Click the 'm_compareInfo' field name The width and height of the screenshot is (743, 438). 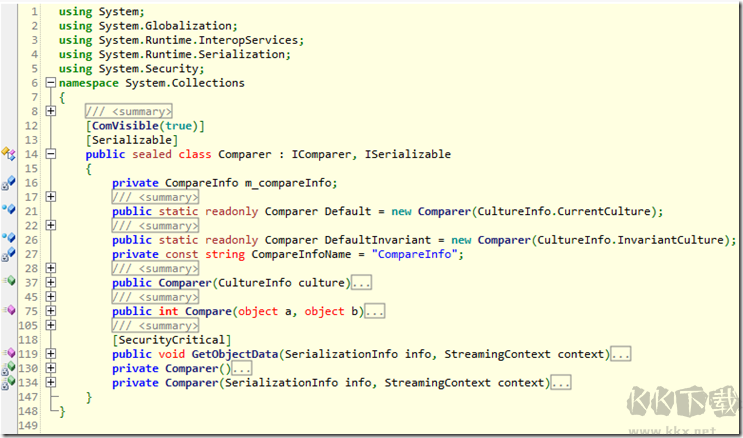click(287, 183)
